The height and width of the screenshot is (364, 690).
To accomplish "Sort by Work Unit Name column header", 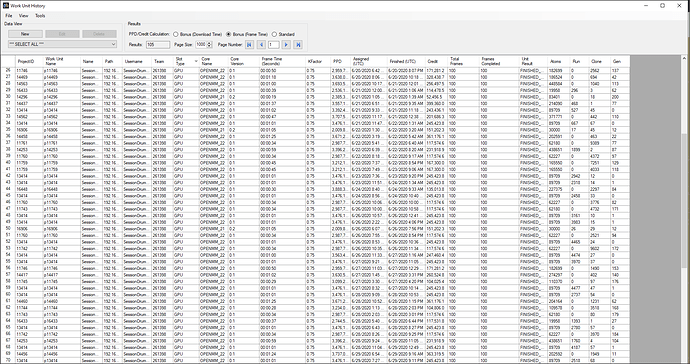I will coord(62,61).
